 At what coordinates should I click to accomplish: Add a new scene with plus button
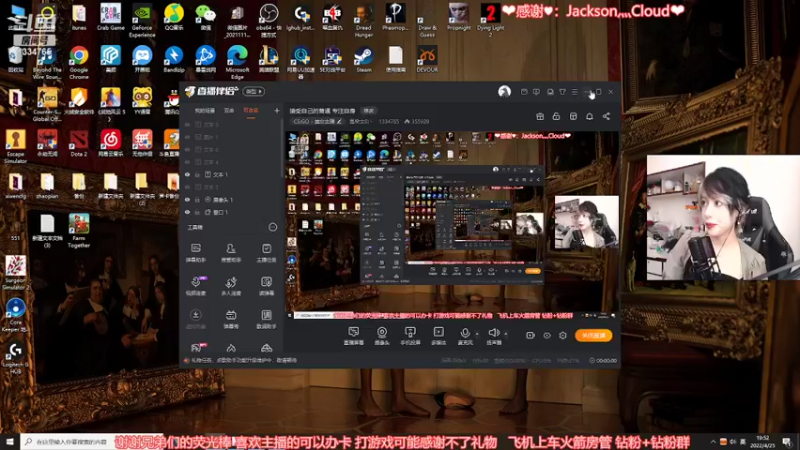point(277,110)
